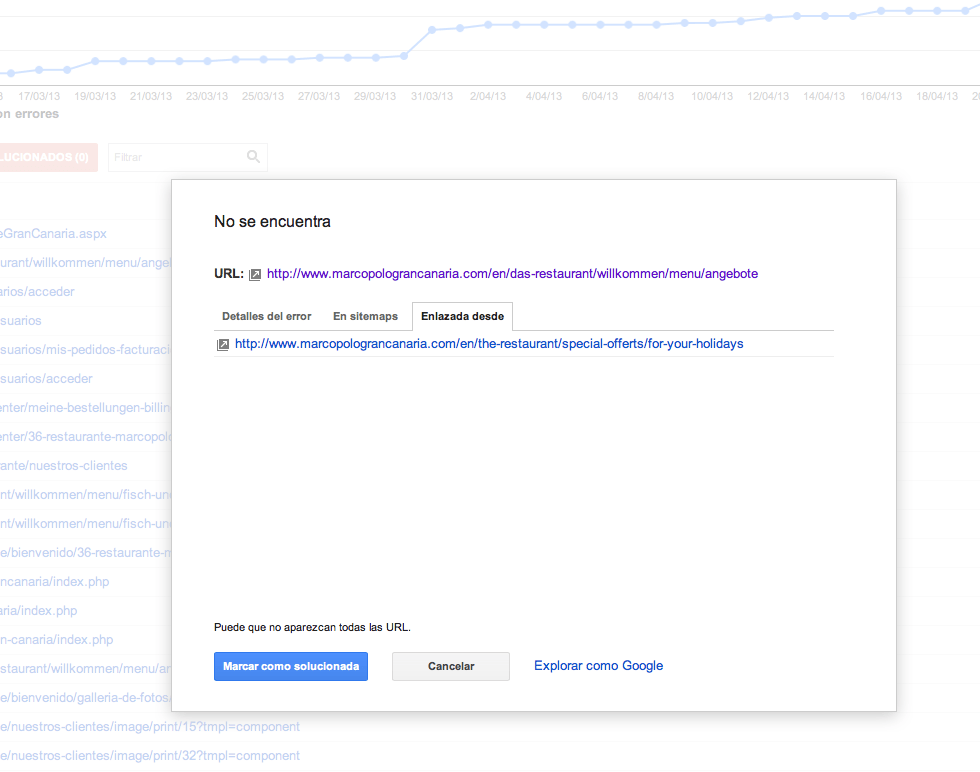Select the aria/index.php error row
Screen dimensions: 980x772
(39, 611)
